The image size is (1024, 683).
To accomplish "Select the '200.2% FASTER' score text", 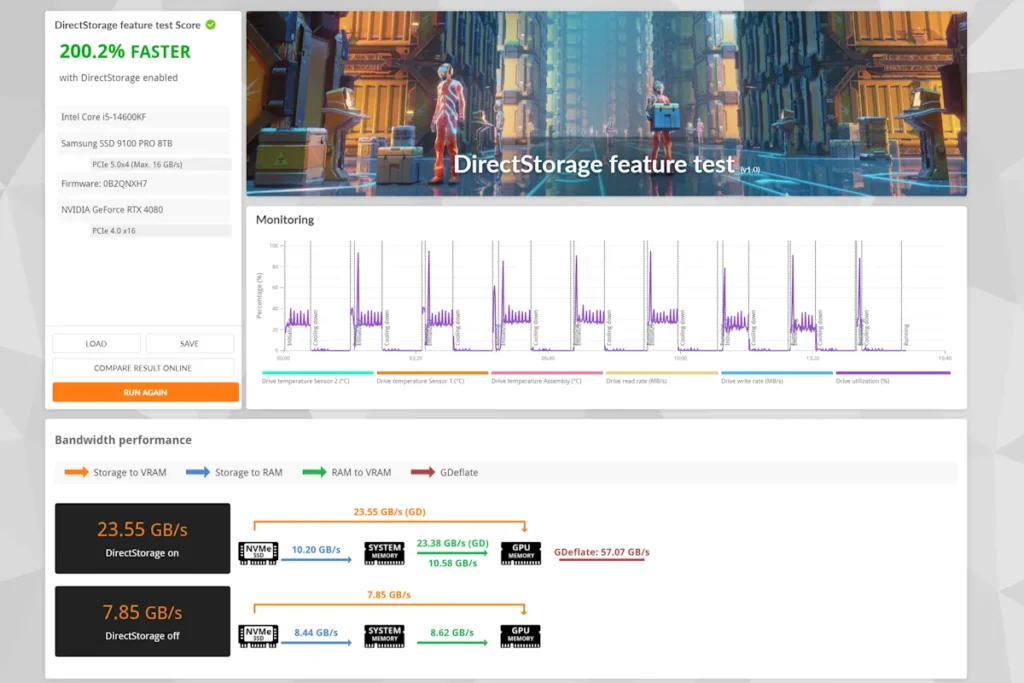I will 125,52.
